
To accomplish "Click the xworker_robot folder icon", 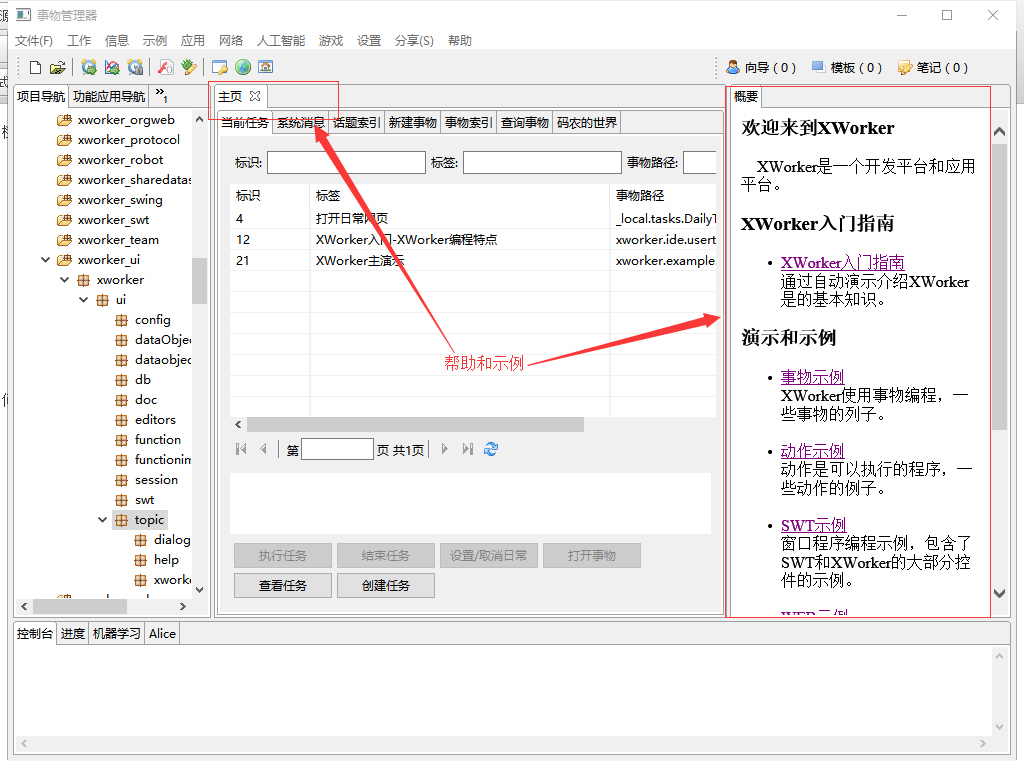I will tap(64, 160).
